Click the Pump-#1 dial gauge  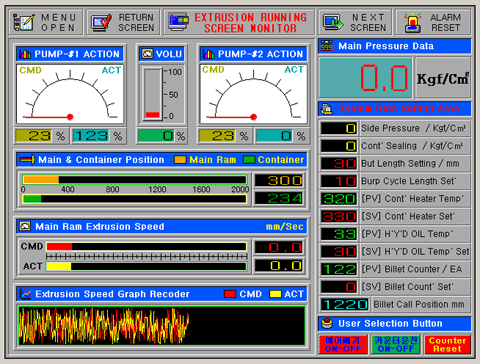pos(70,94)
